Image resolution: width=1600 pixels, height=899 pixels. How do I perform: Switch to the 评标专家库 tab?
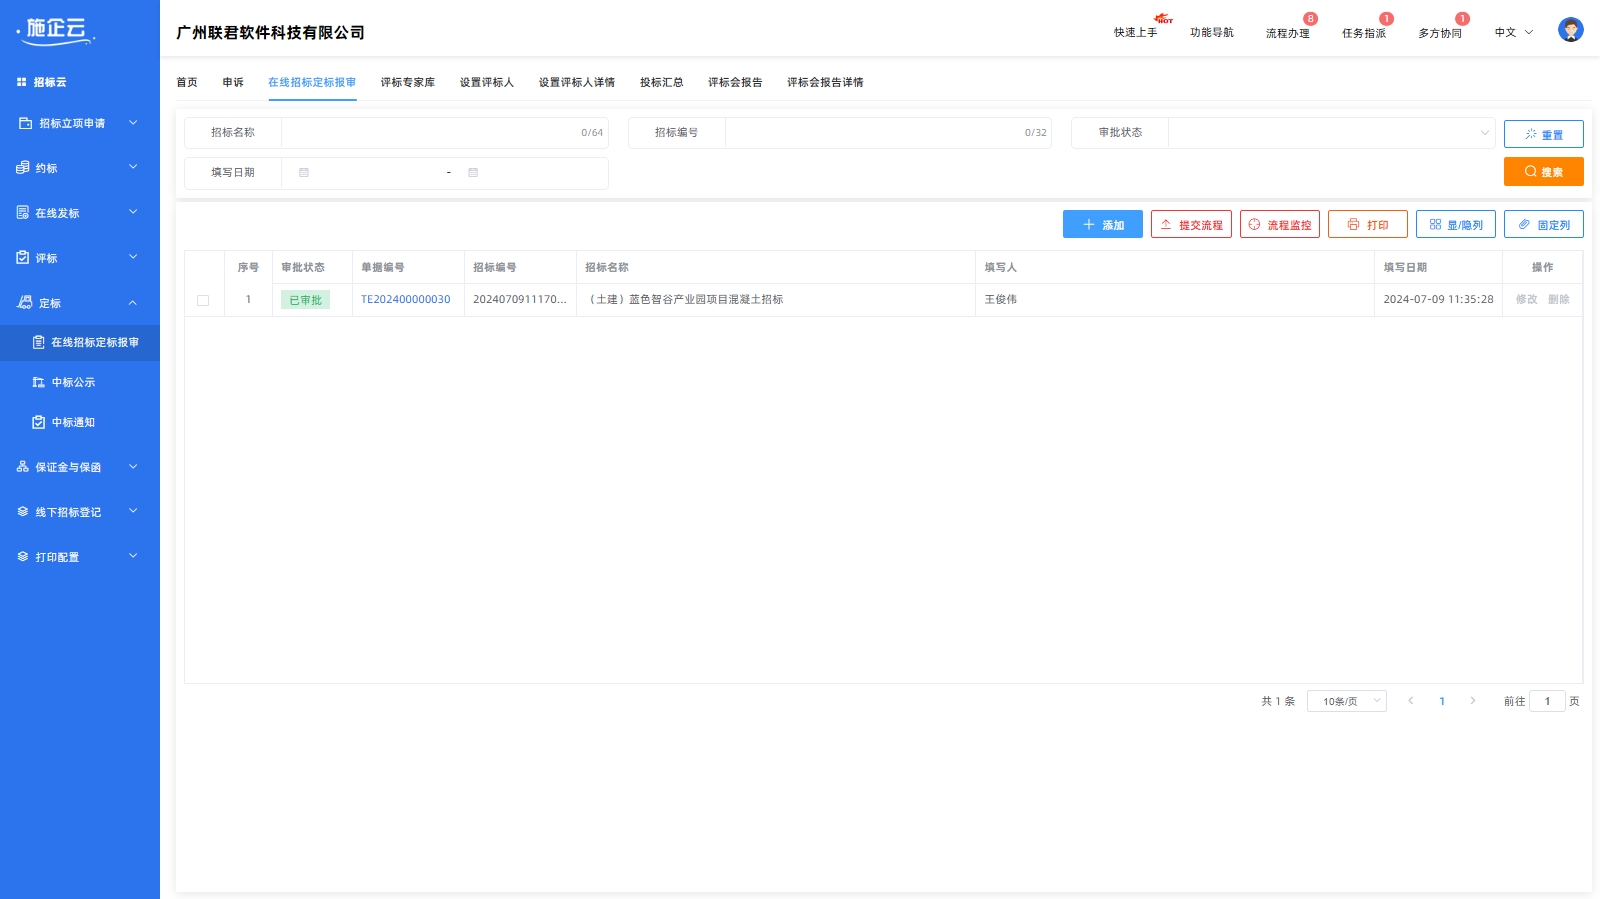point(408,82)
